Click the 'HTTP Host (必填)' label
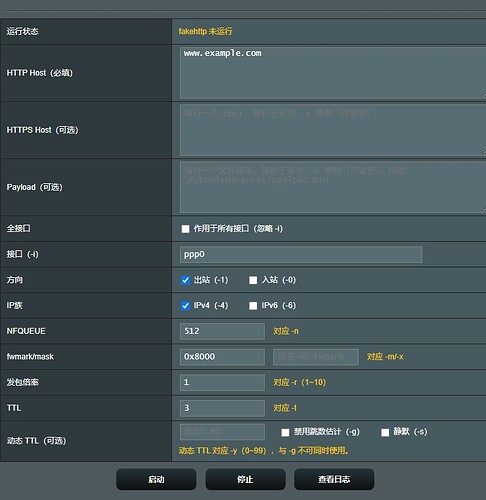Screen dimensions: 486x500 click(x=40, y=73)
